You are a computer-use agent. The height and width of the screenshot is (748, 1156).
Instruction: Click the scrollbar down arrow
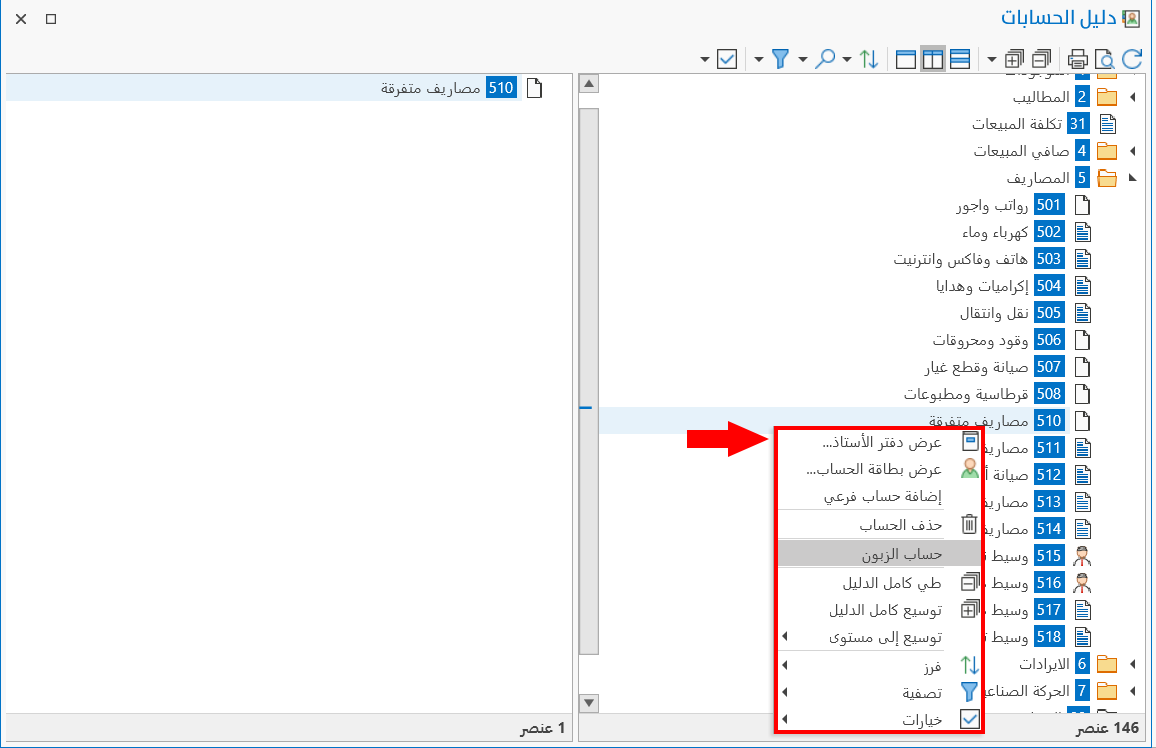[589, 703]
